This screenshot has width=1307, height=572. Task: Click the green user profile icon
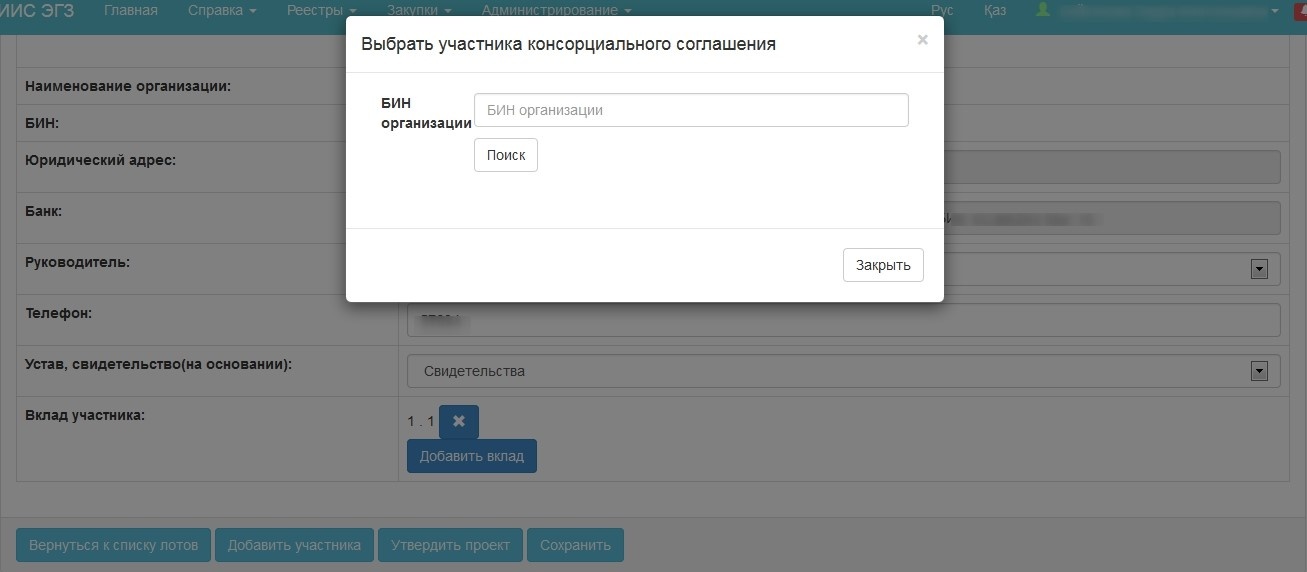pyautogui.click(x=1044, y=10)
